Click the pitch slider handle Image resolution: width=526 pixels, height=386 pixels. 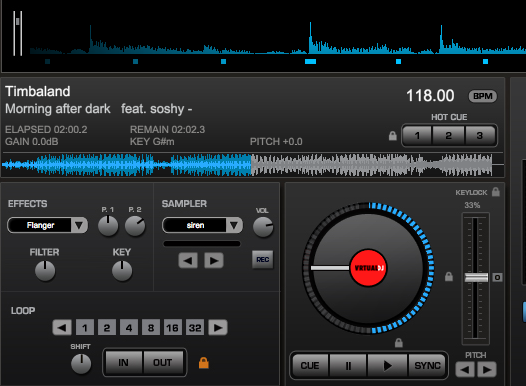pos(476,277)
